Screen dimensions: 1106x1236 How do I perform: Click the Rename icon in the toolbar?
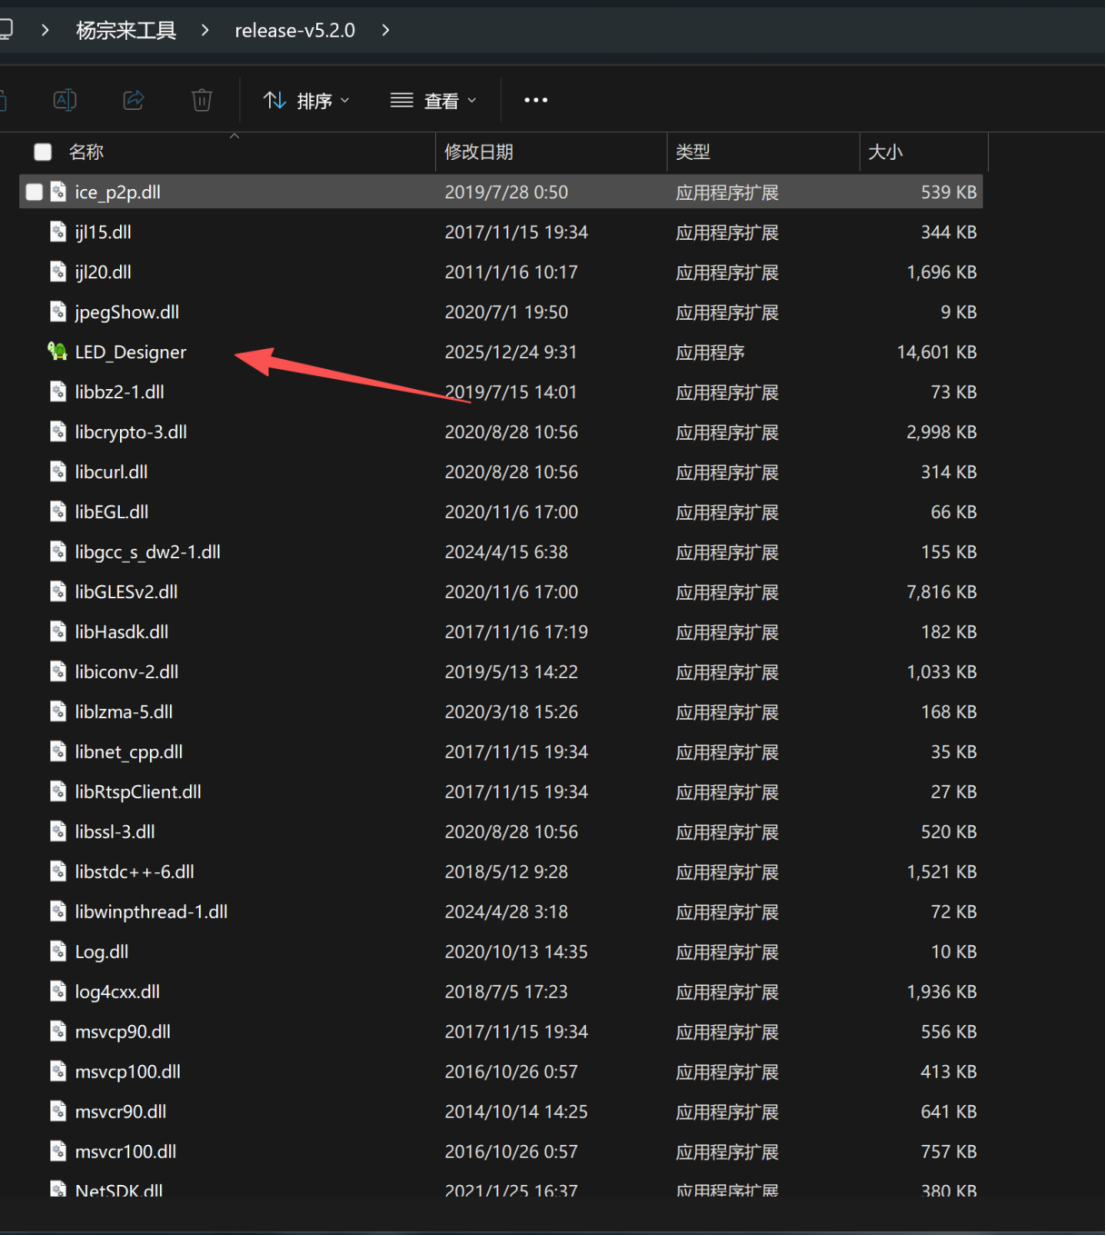pyautogui.click(x=65, y=100)
